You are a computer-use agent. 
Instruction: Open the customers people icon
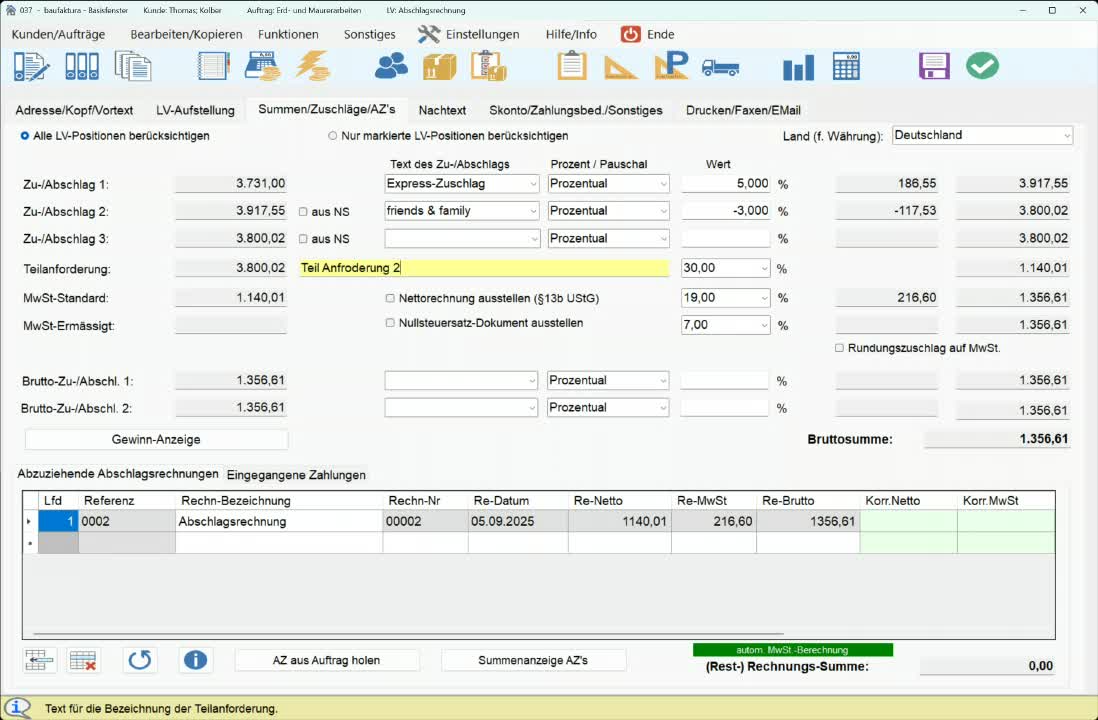(x=391, y=66)
